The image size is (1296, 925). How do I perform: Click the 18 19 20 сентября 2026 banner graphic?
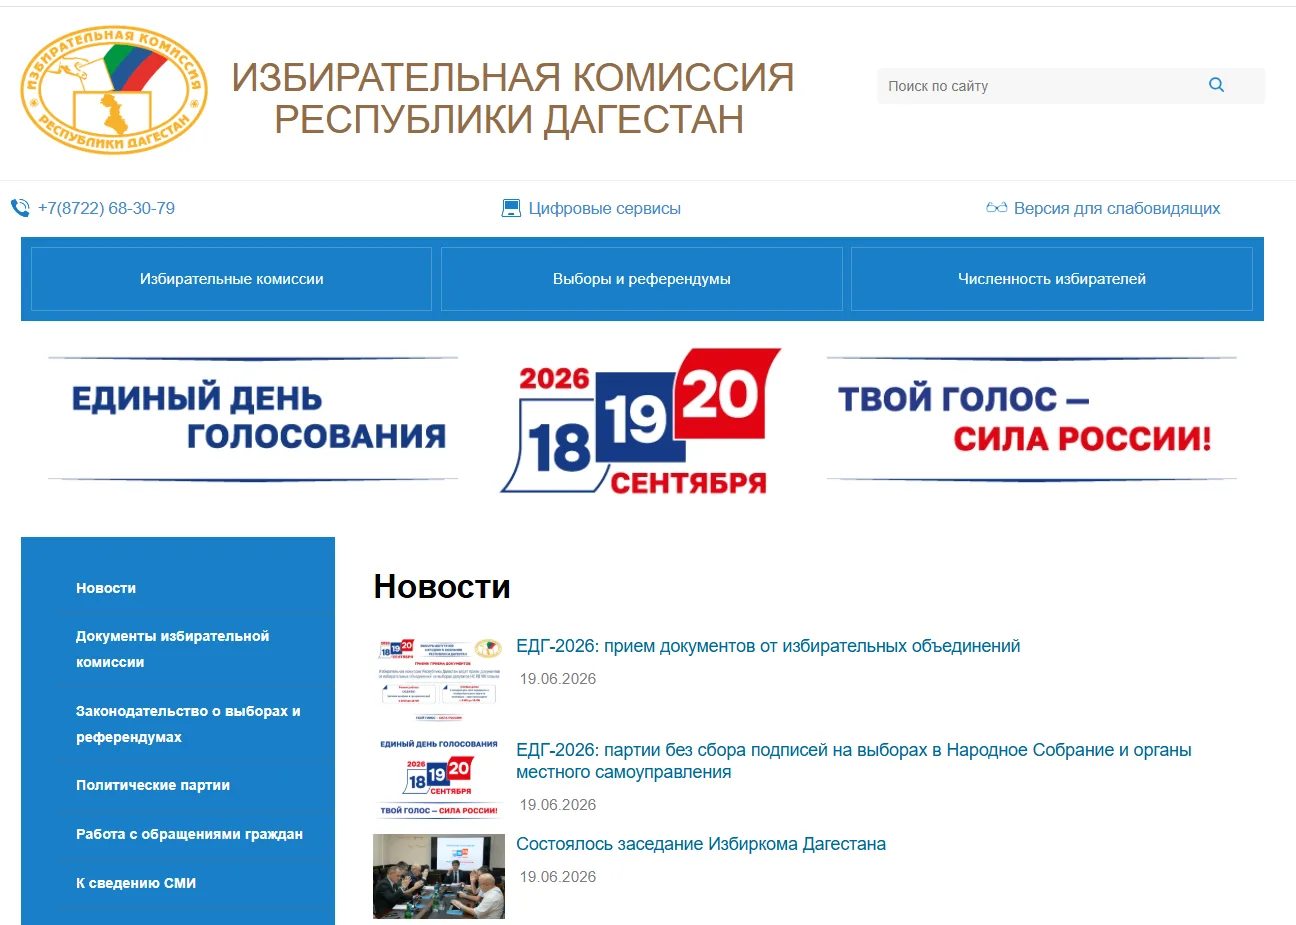point(641,421)
